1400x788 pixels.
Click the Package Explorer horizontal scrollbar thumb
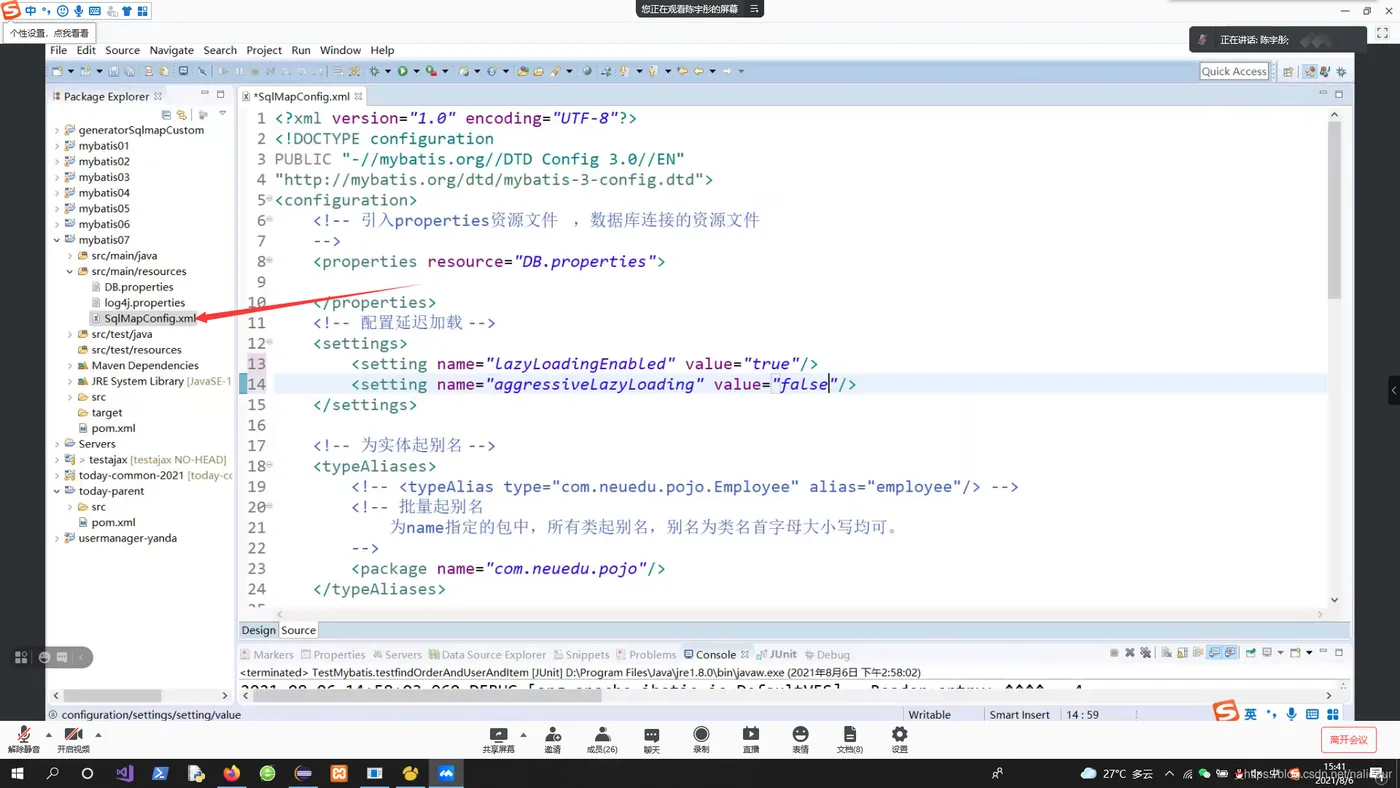point(112,695)
